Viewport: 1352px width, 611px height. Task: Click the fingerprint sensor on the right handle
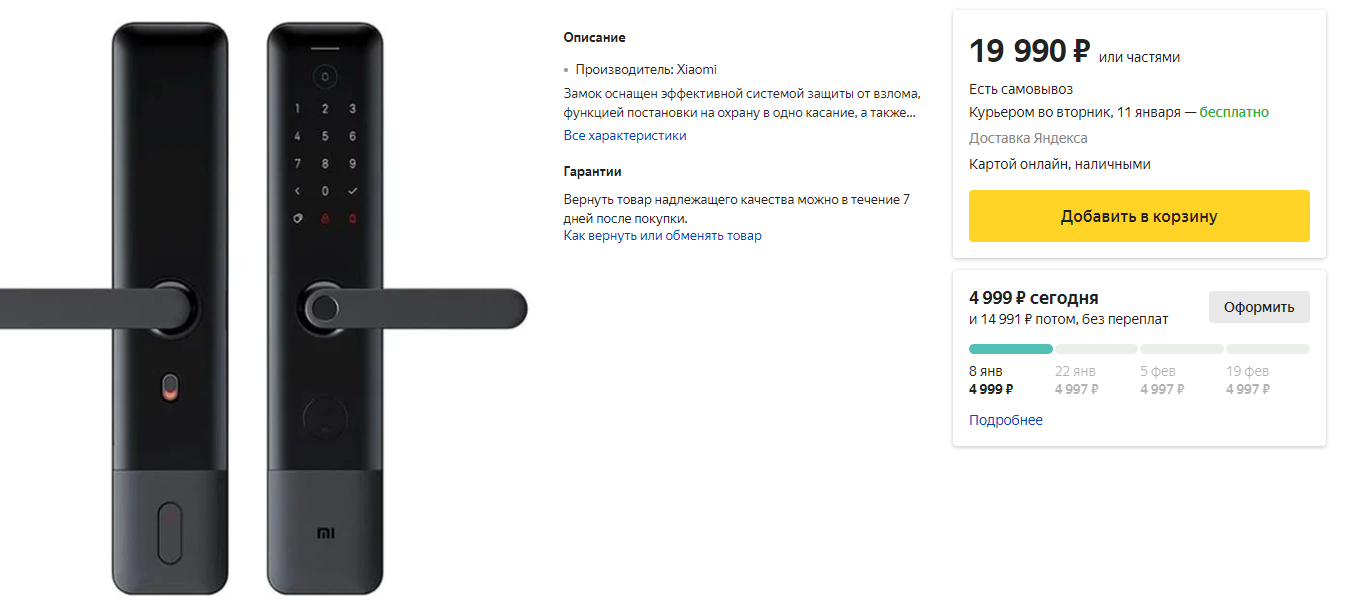pyautogui.click(x=324, y=309)
